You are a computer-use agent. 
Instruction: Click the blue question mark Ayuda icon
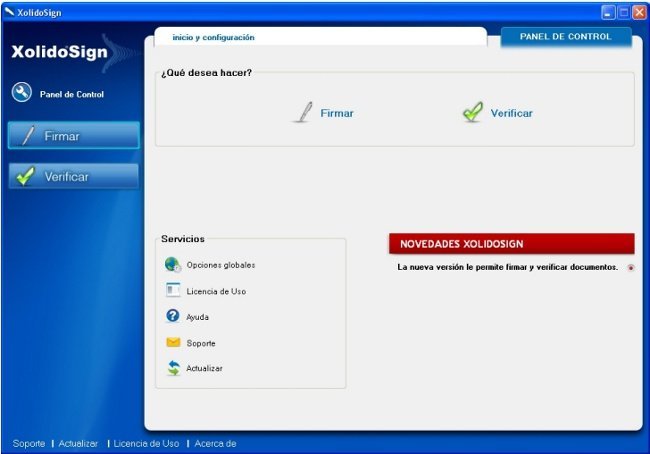point(172,316)
